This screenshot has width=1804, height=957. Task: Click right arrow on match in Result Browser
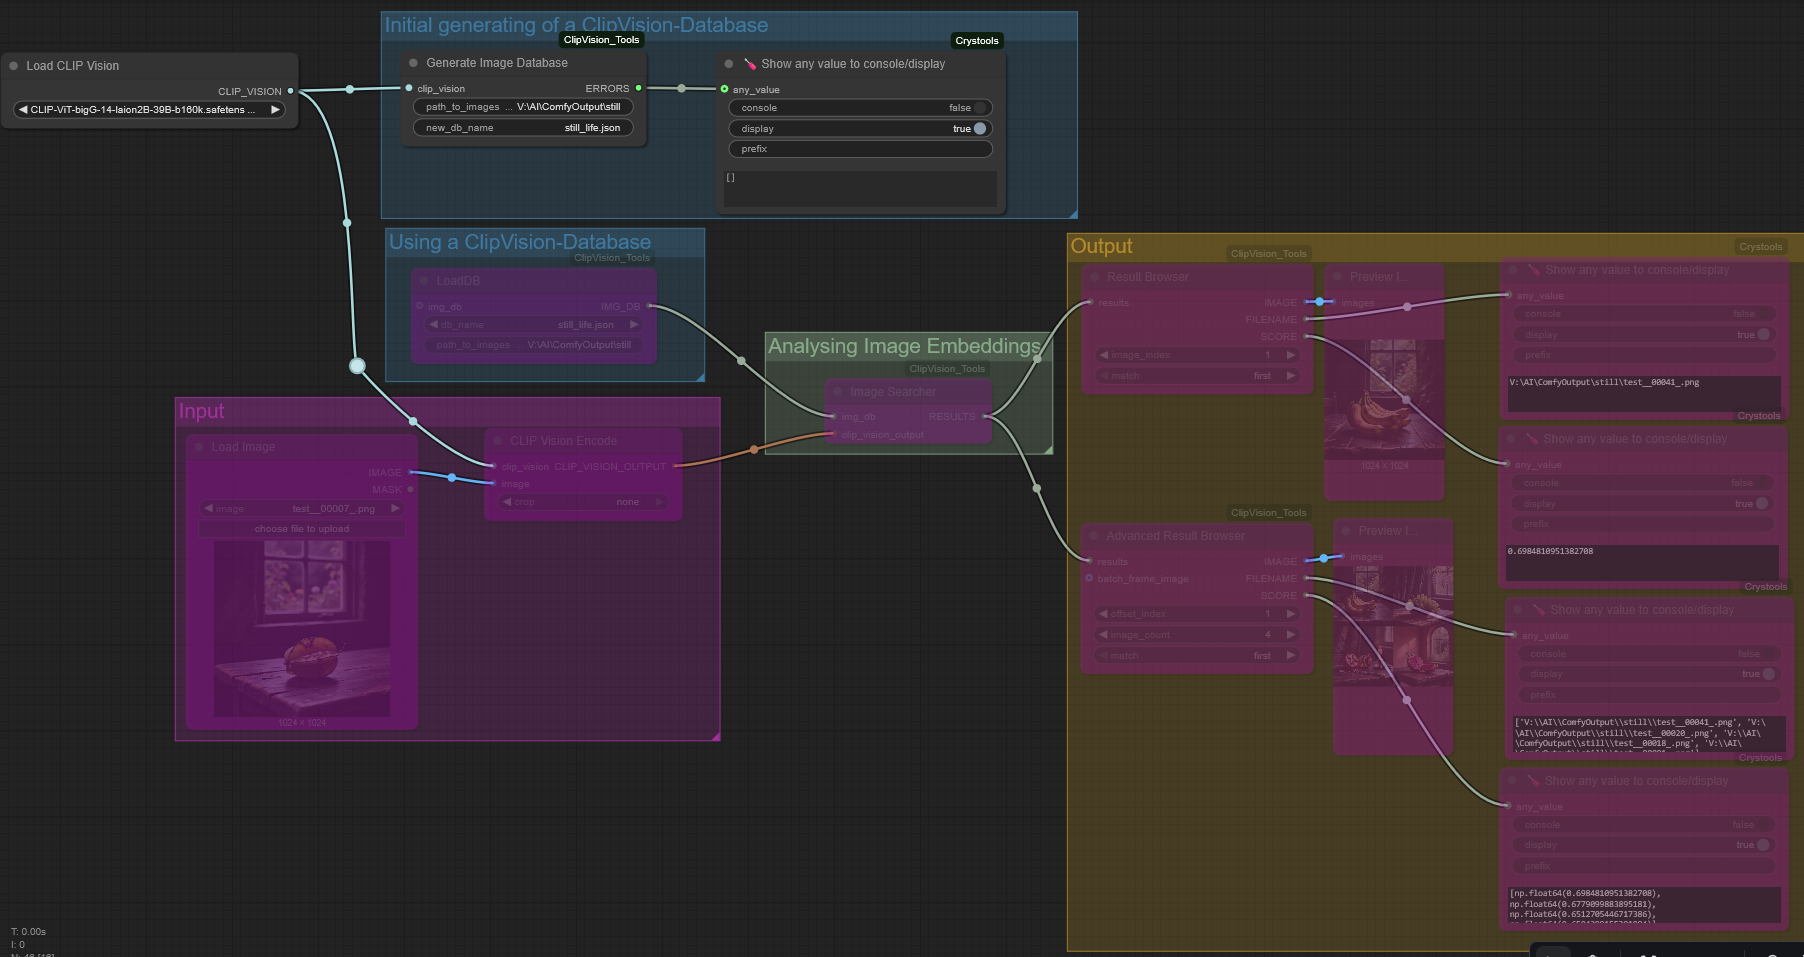tap(1291, 376)
